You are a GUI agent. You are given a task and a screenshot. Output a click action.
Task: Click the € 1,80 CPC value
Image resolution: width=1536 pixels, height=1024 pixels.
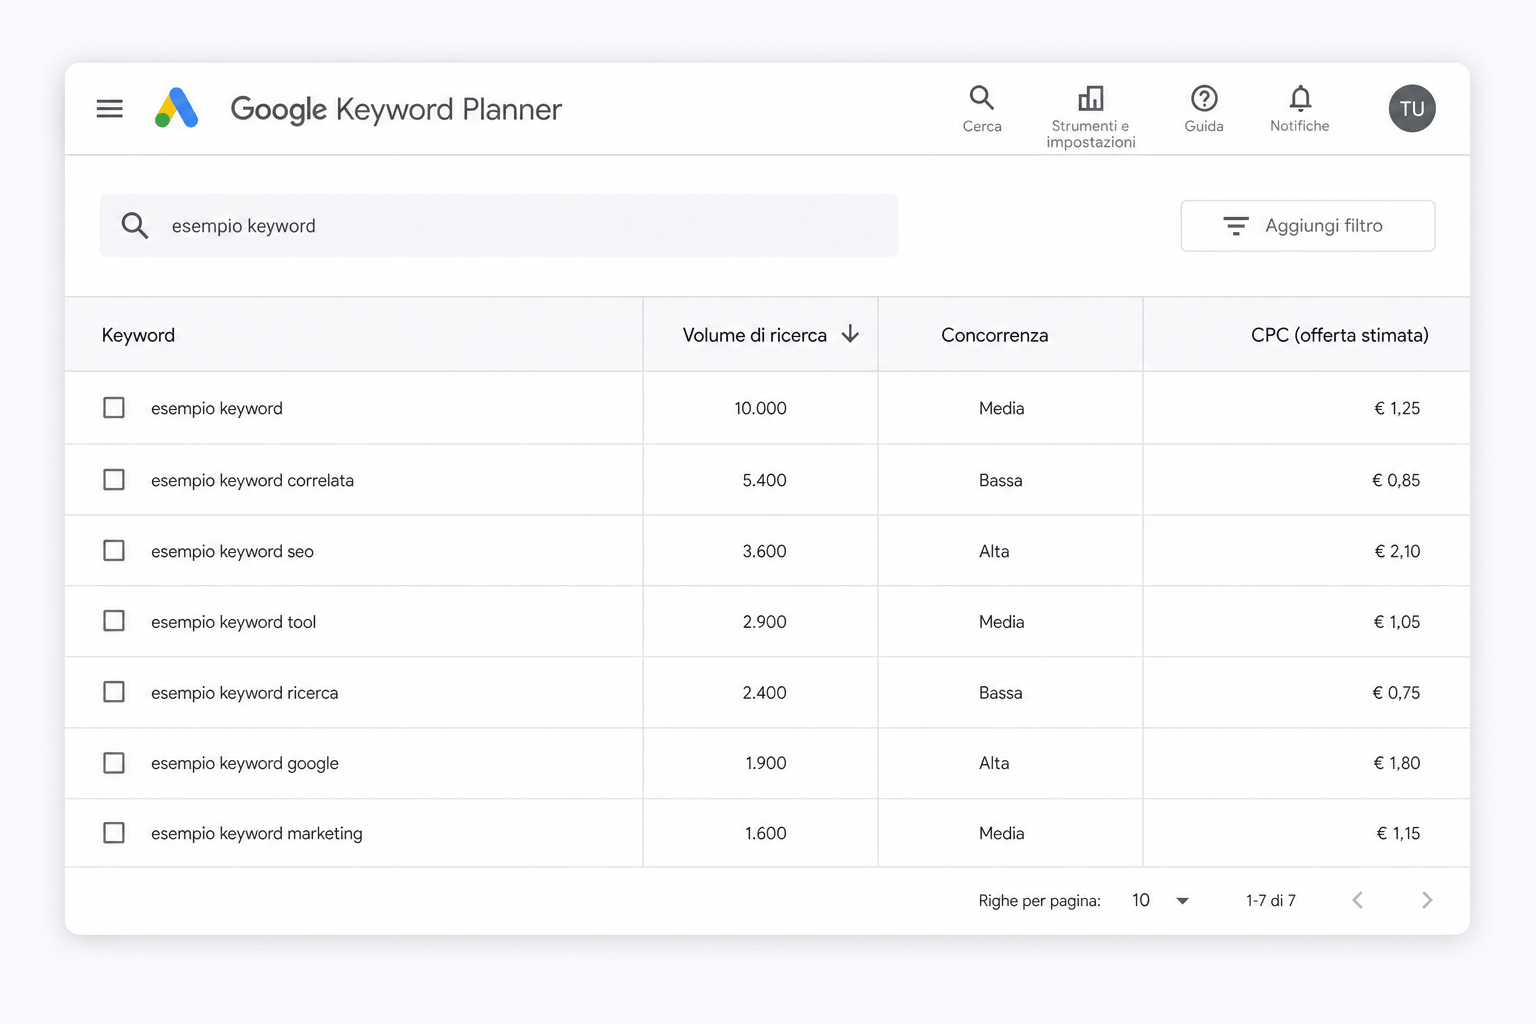[x=1397, y=763]
